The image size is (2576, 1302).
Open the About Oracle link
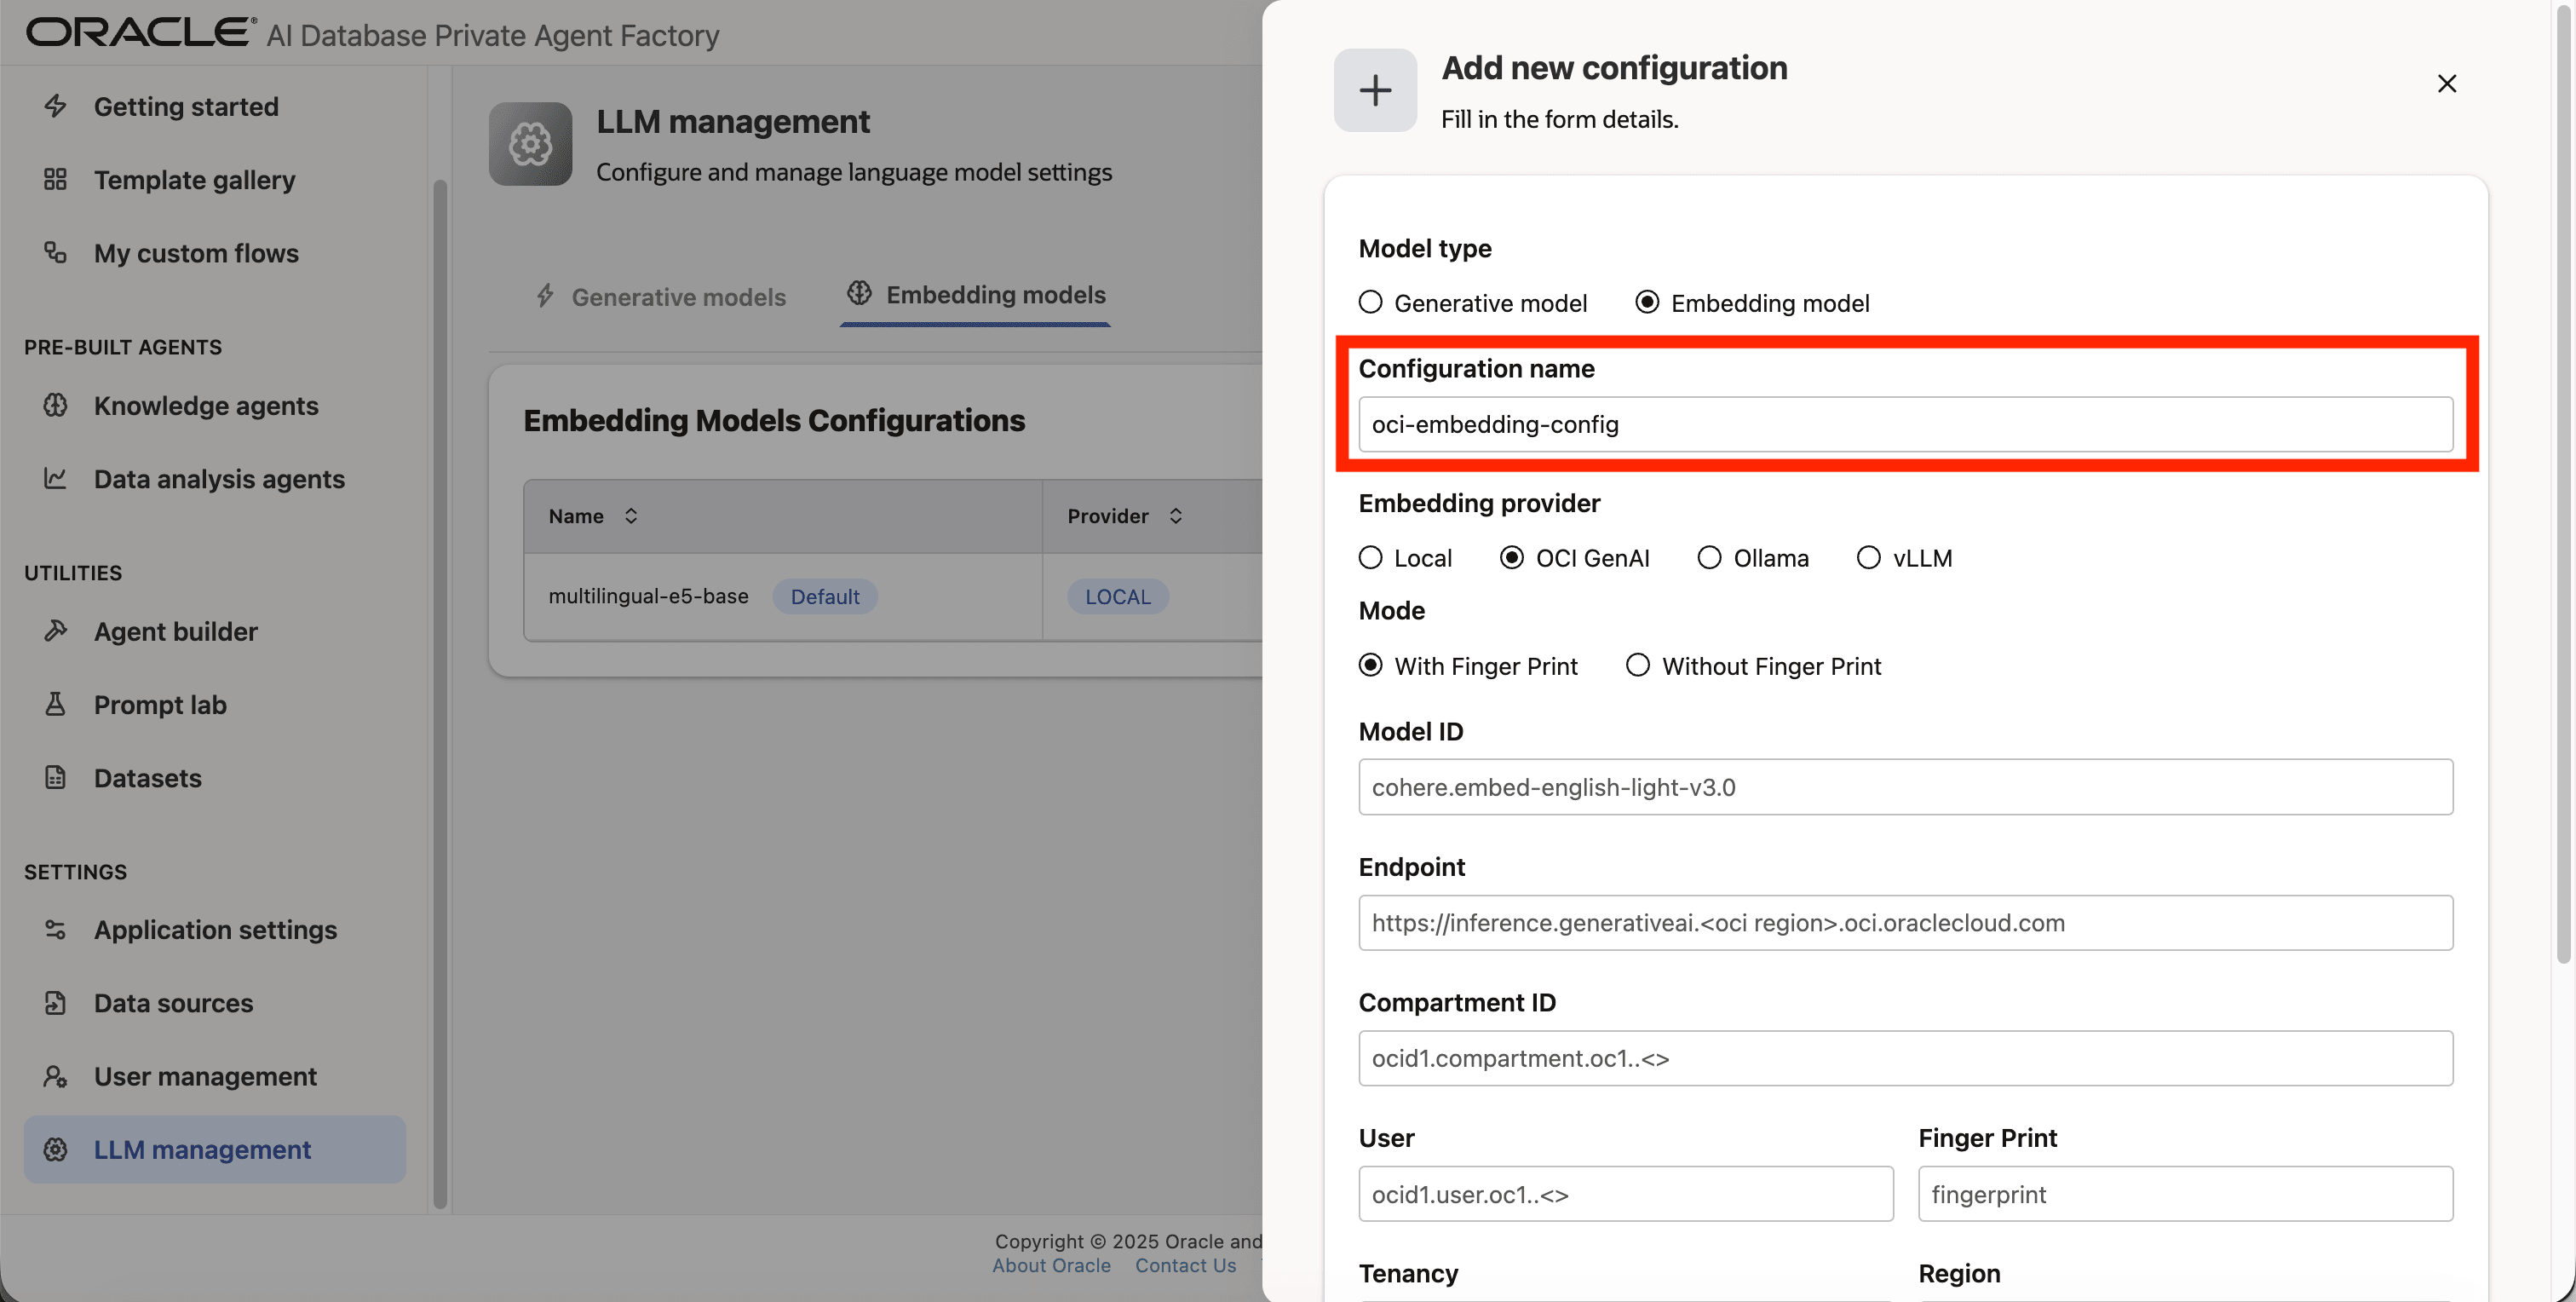1051,1265
